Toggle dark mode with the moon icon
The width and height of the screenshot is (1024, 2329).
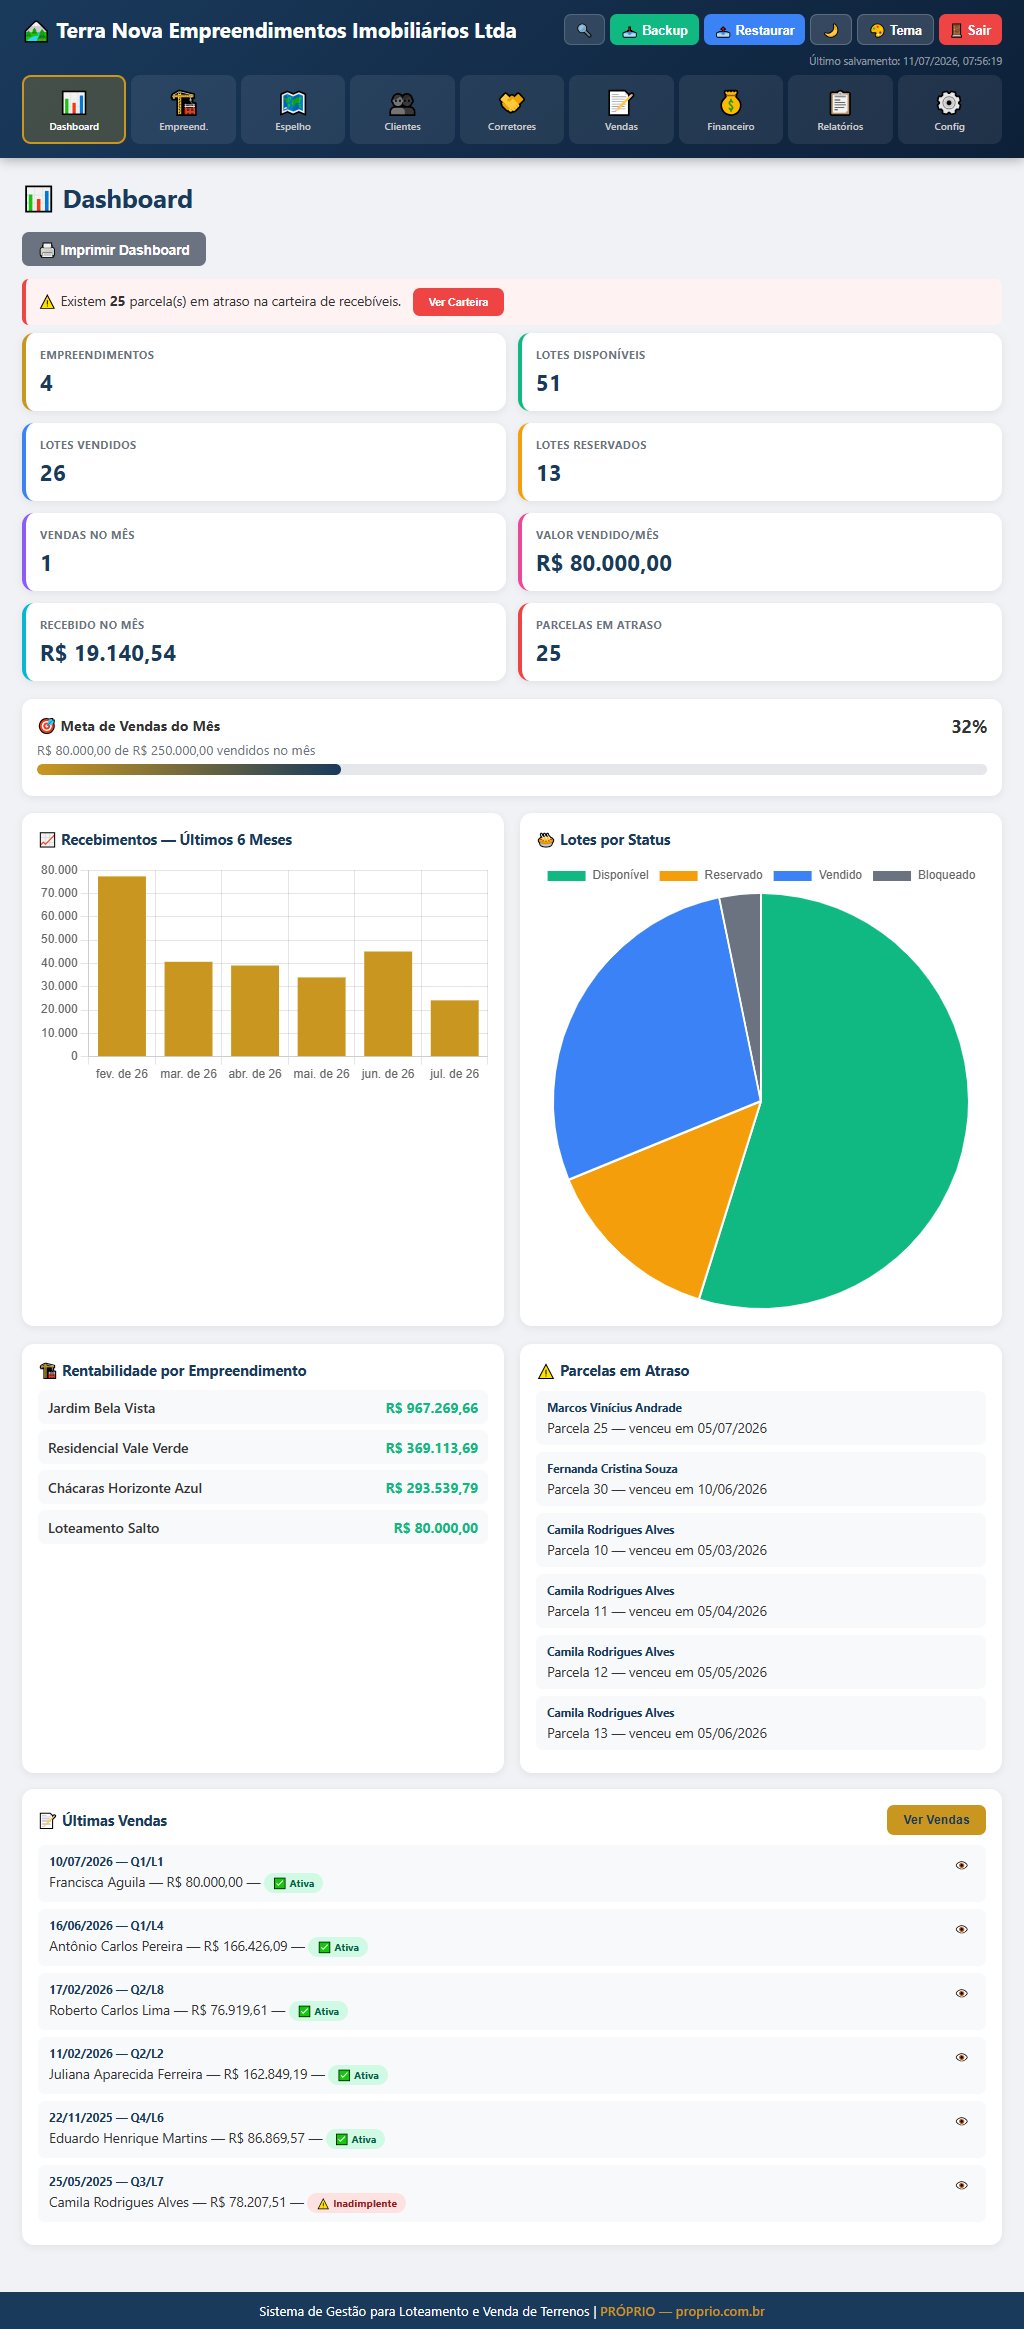coord(831,30)
